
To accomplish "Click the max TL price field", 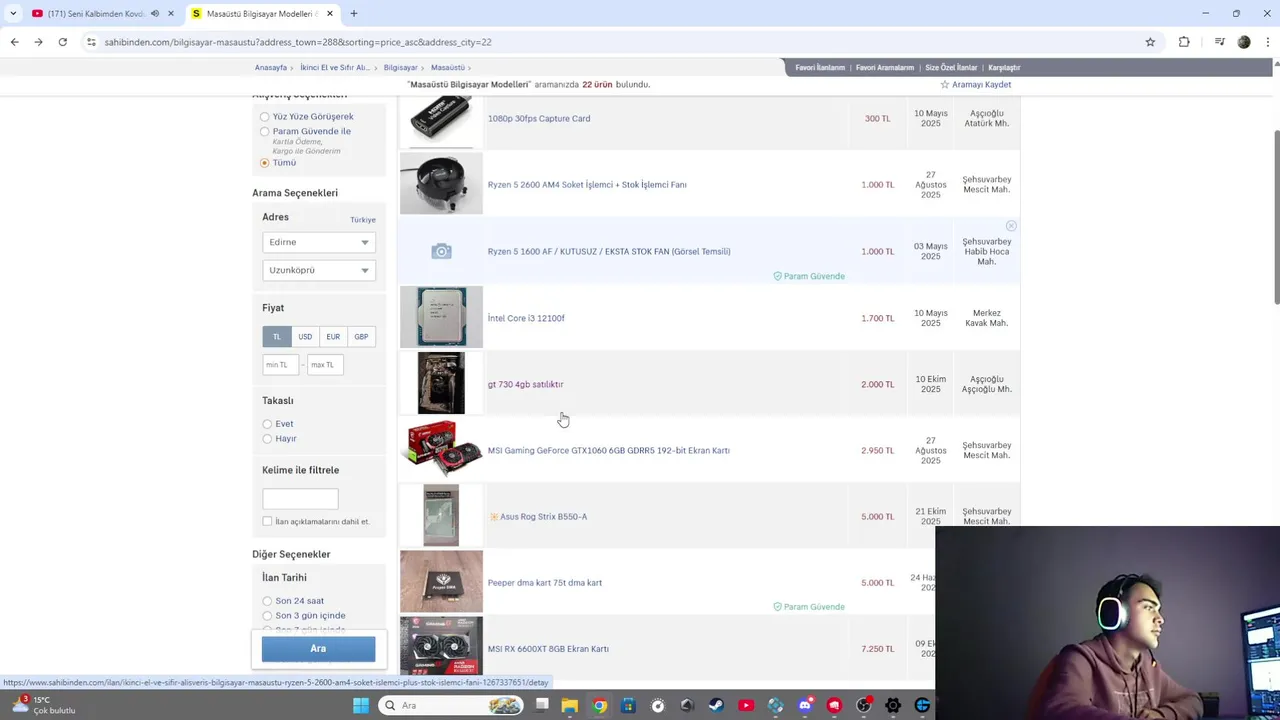I will click(325, 365).
